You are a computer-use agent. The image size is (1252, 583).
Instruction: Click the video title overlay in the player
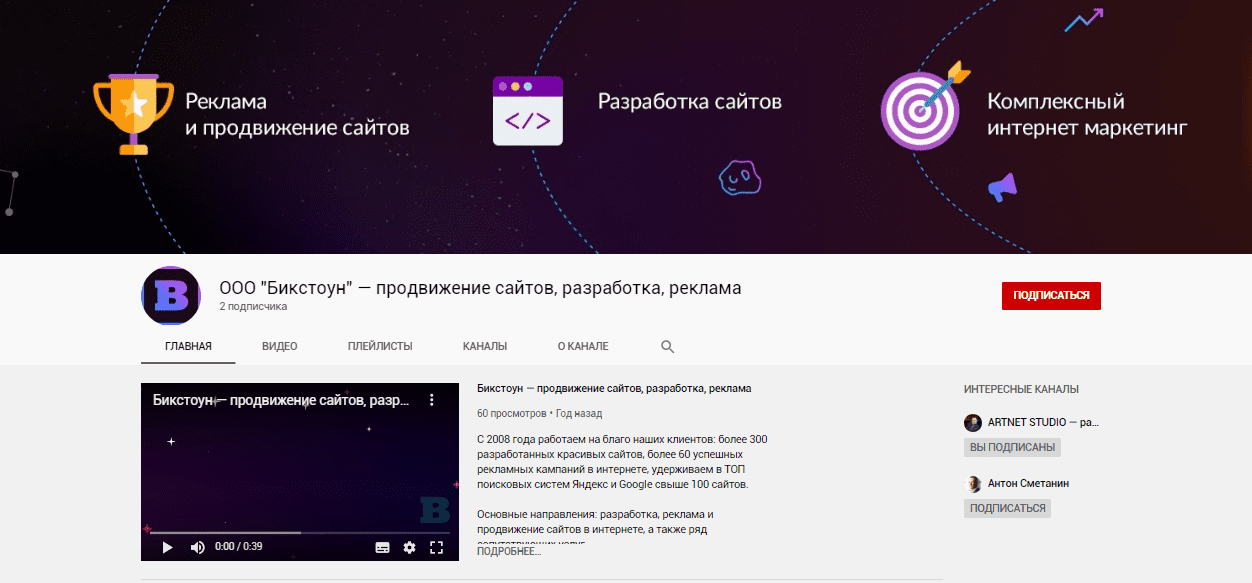click(x=280, y=400)
